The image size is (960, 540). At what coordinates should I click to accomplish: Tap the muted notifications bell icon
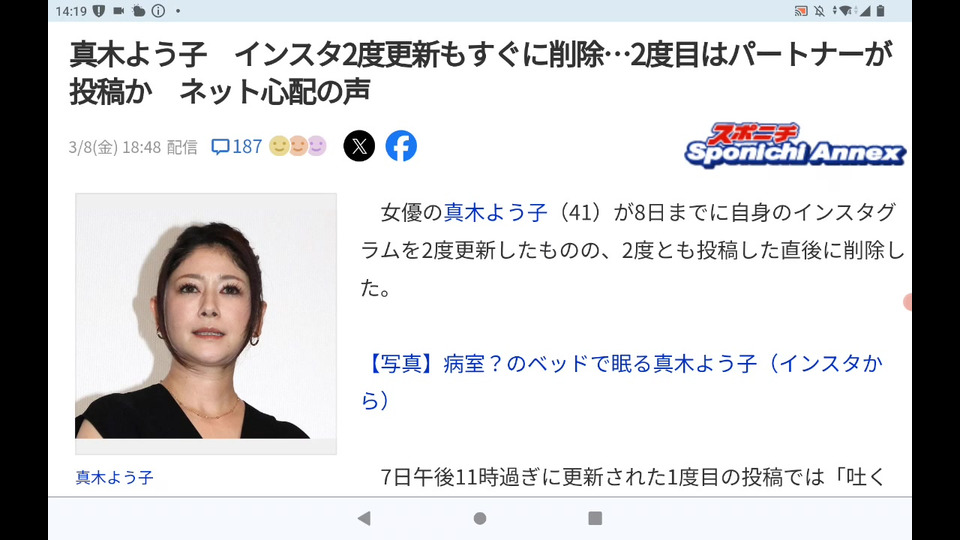tap(819, 11)
